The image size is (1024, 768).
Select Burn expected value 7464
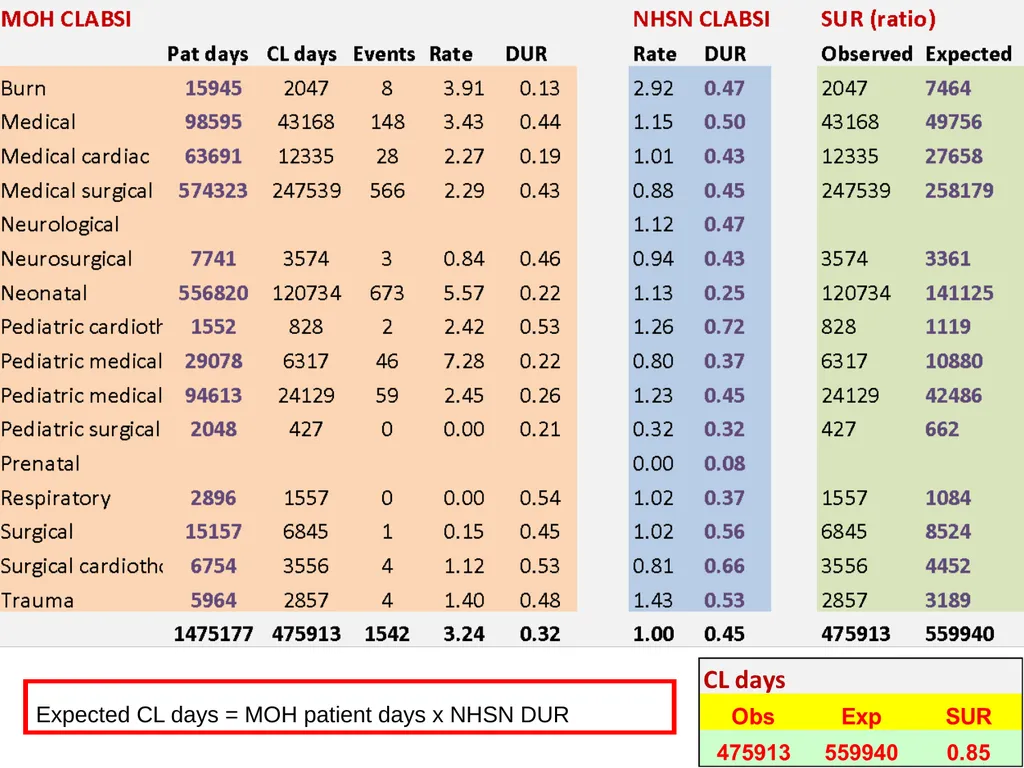click(948, 88)
